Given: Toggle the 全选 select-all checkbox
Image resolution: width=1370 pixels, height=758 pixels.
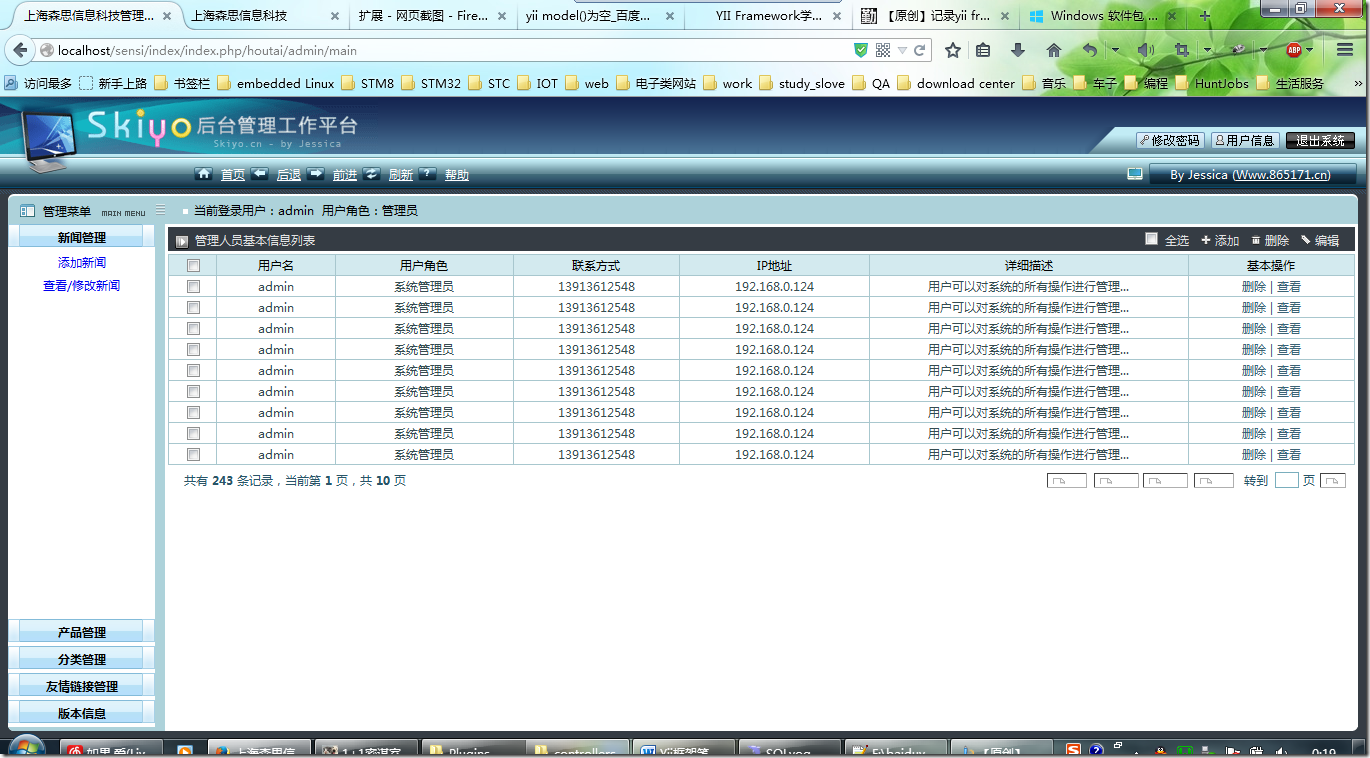Looking at the screenshot, I should click(x=1151, y=239).
